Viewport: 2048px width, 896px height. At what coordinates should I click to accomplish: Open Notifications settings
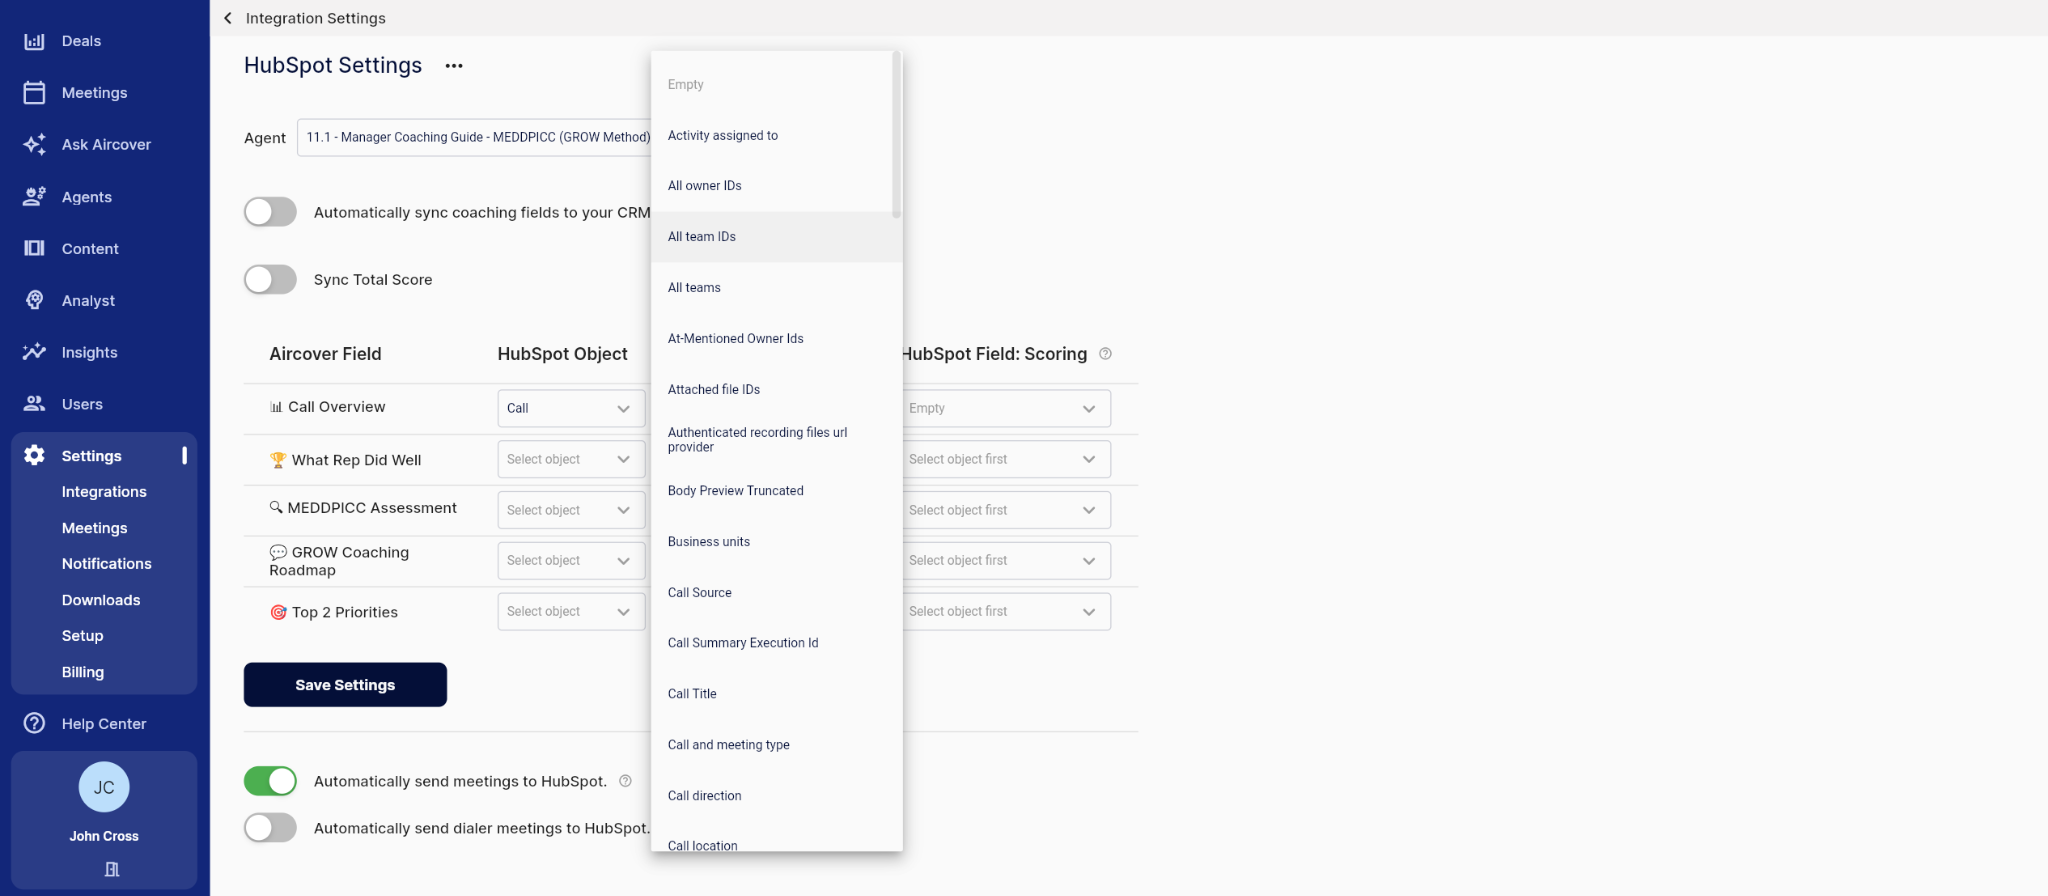point(107,564)
